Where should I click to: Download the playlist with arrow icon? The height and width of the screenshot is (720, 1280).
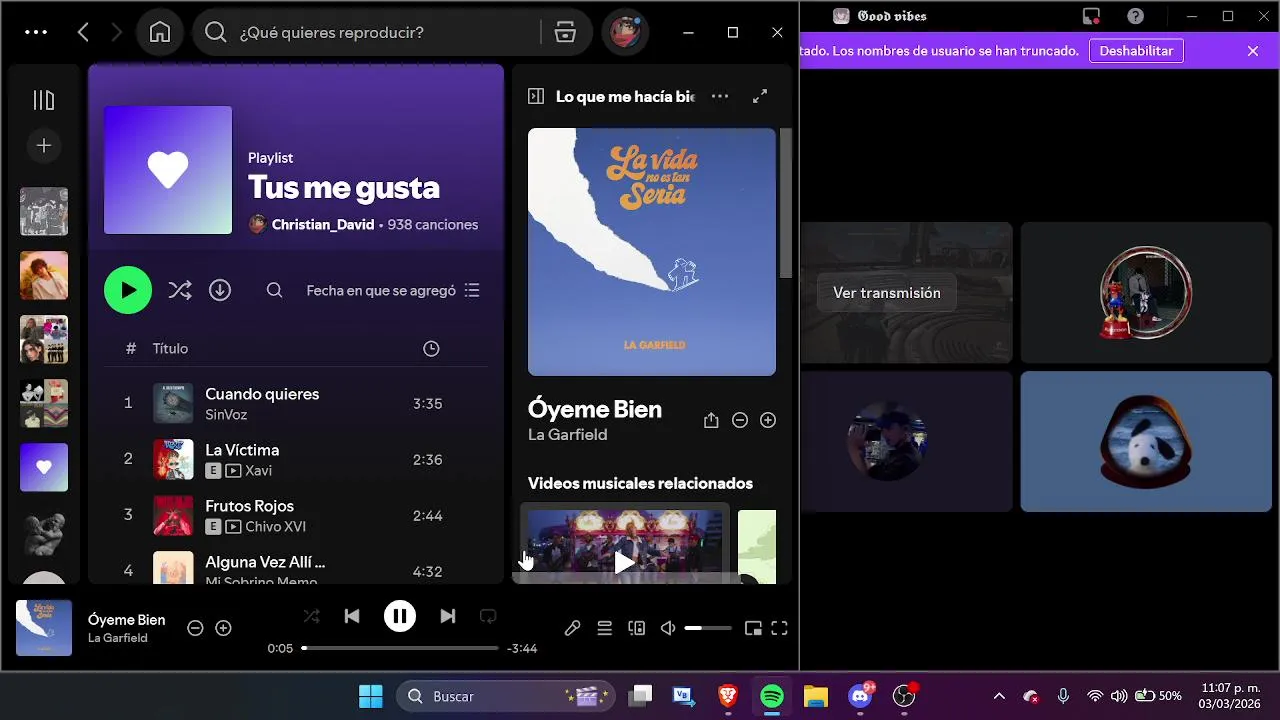[x=220, y=290]
